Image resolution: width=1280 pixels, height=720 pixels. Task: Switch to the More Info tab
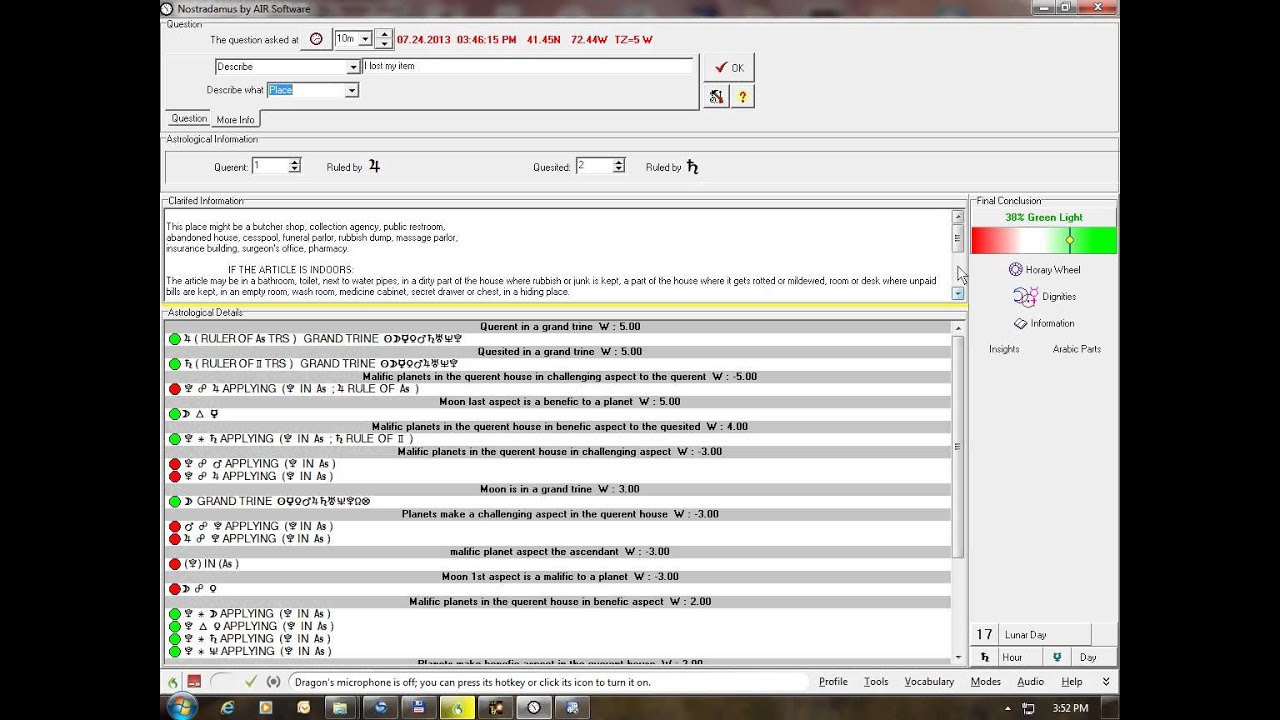(x=236, y=119)
